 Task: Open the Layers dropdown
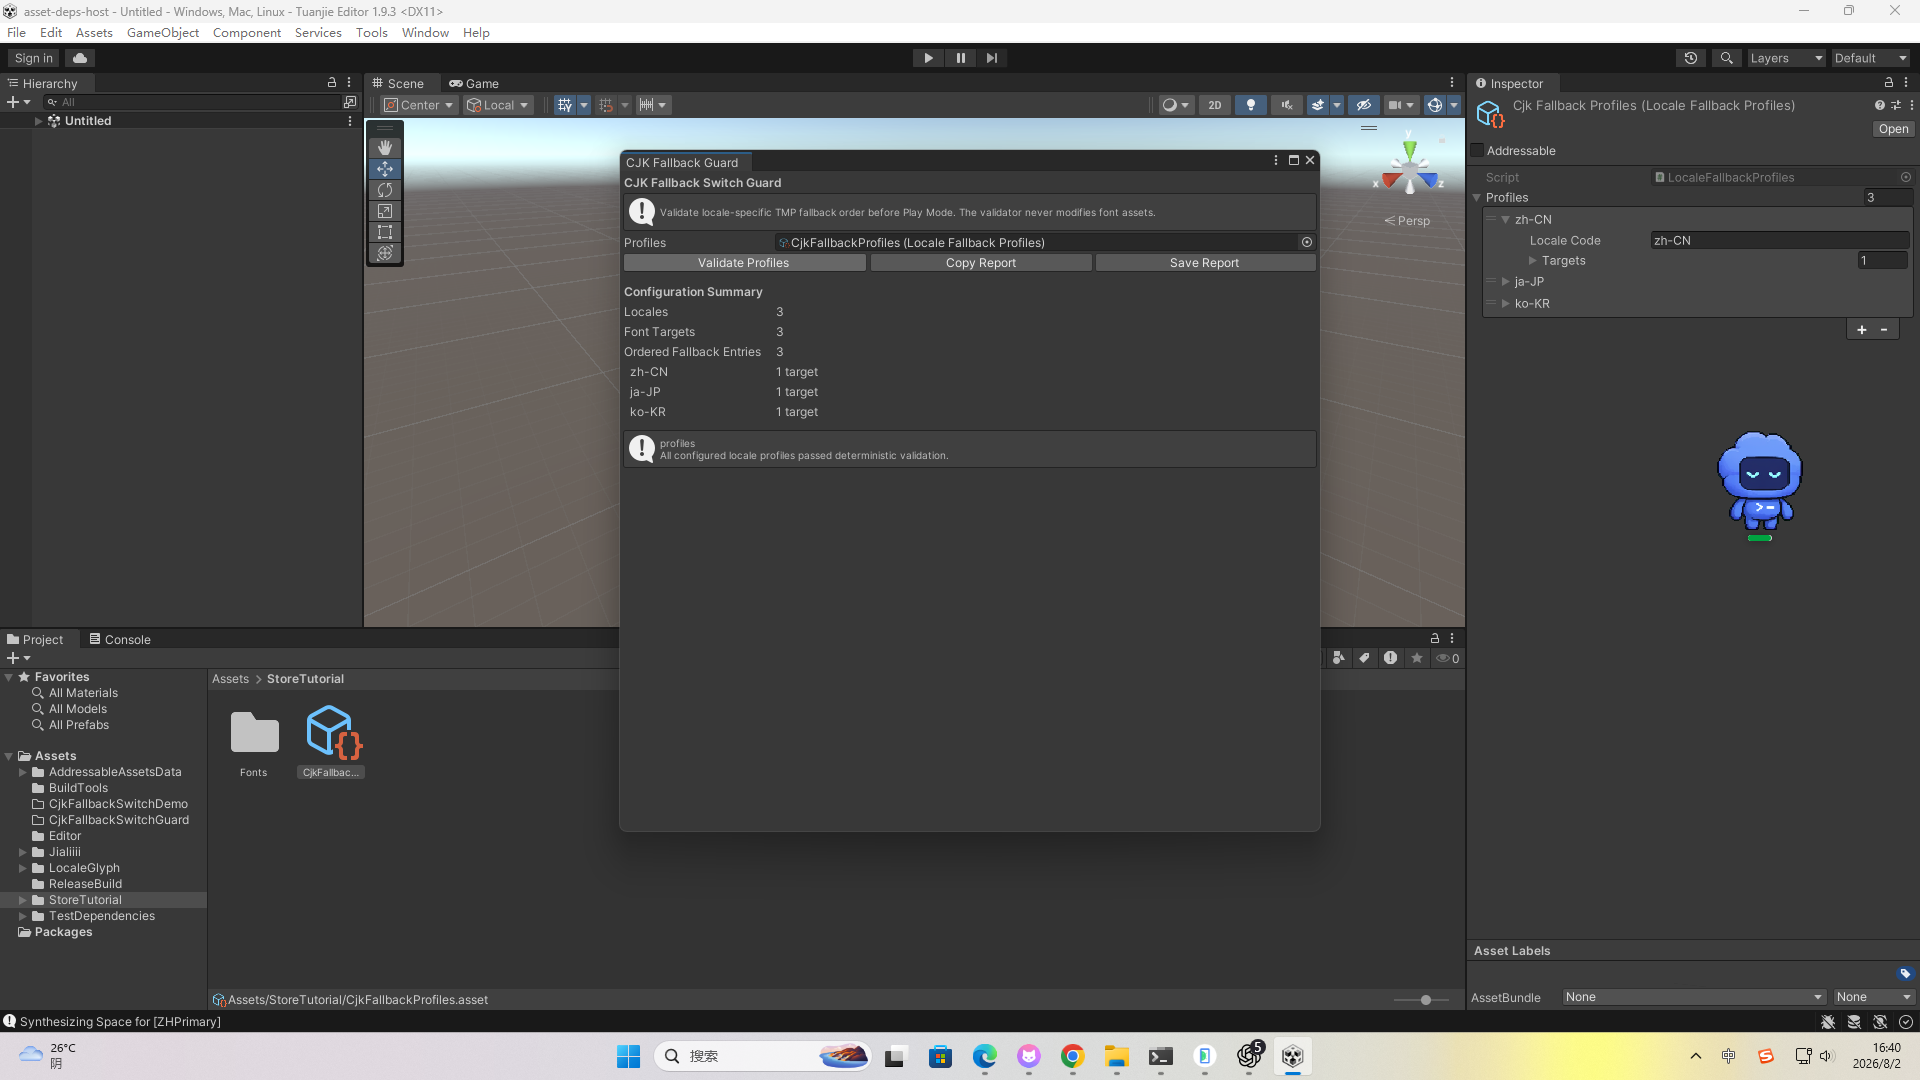pos(1786,58)
